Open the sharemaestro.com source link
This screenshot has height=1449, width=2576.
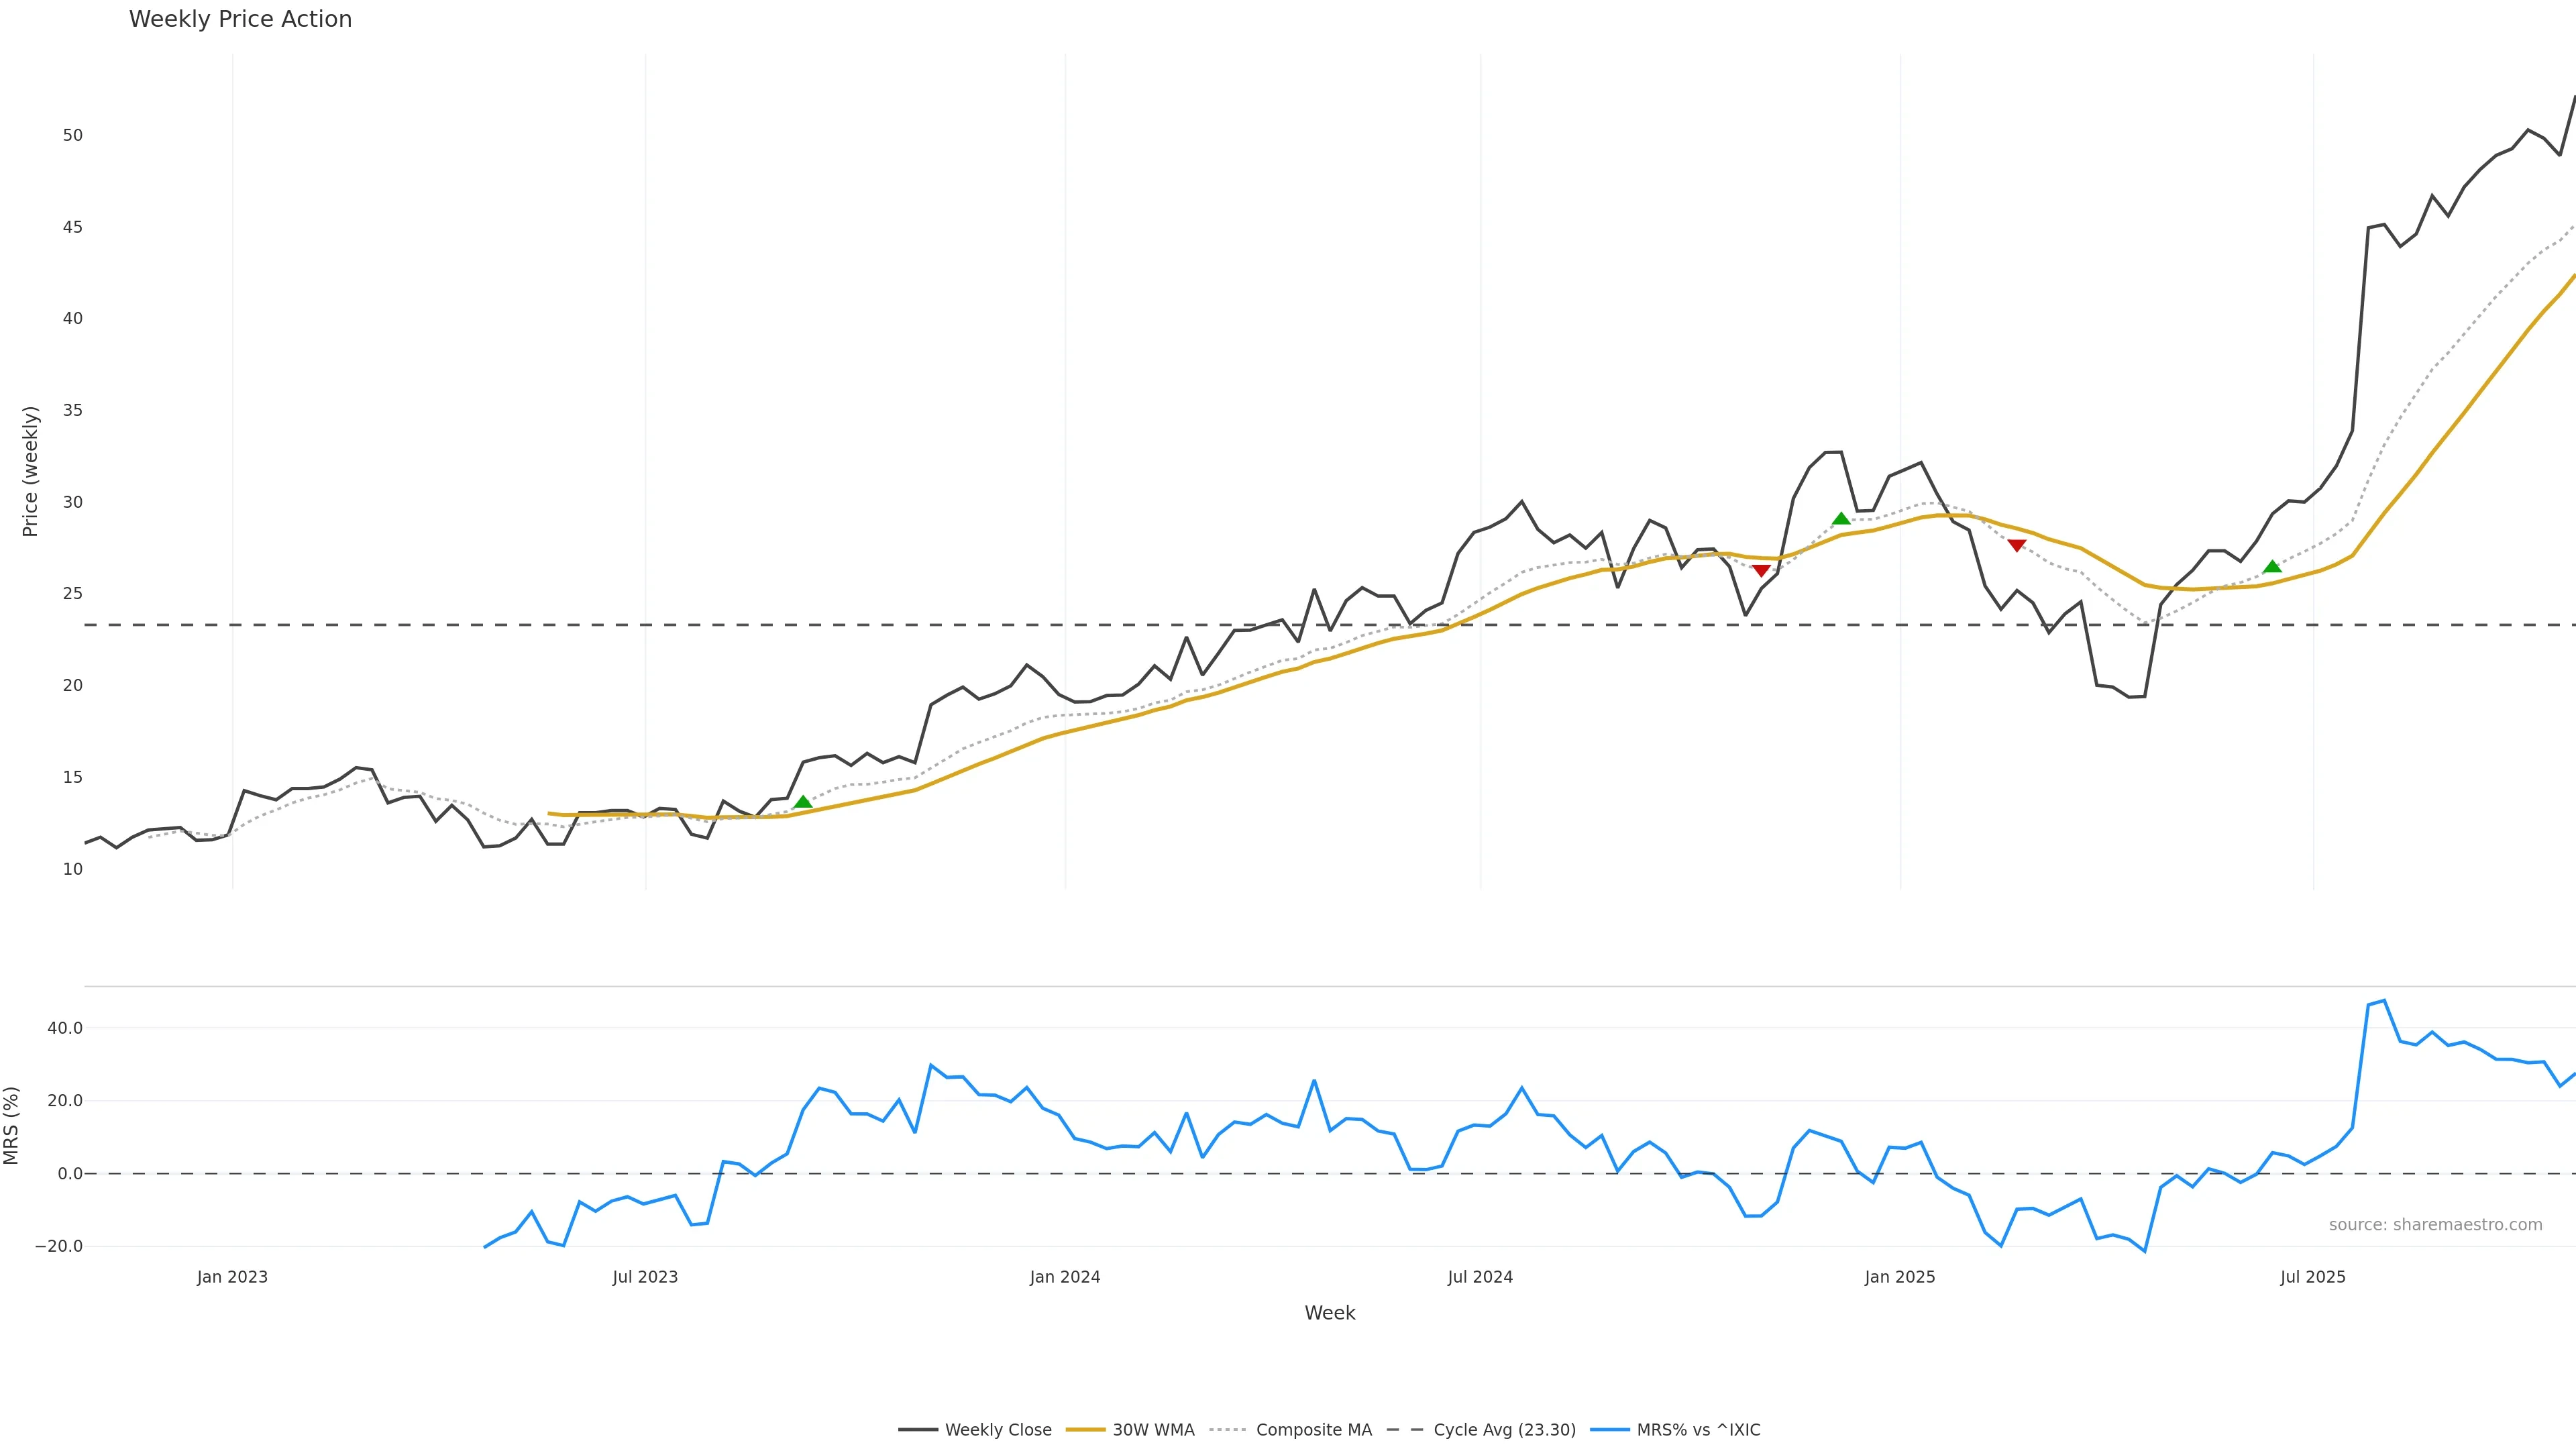coord(2435,1225)
